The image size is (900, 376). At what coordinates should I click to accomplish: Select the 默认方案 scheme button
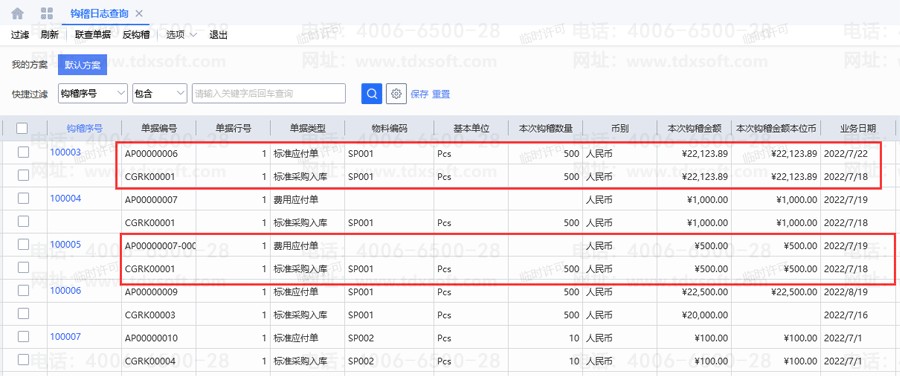pos(83,65)
